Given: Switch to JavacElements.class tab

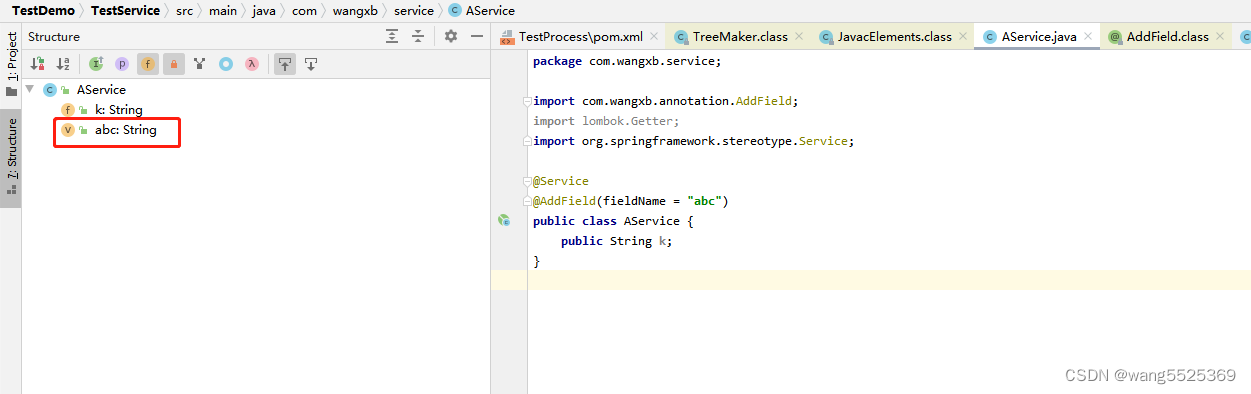Looking at the screenshot, I should 894,37.
